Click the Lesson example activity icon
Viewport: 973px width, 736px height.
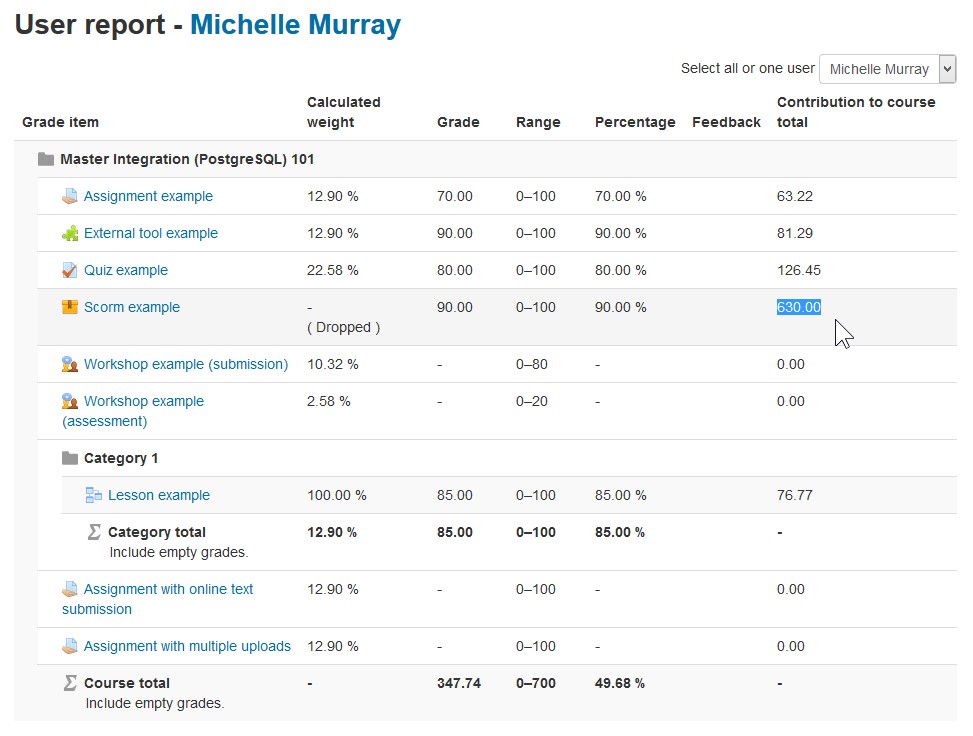(x=94, y=495)
